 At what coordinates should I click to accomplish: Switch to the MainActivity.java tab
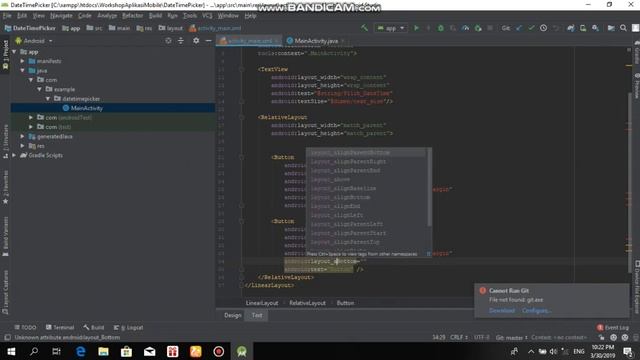[316, 40]
